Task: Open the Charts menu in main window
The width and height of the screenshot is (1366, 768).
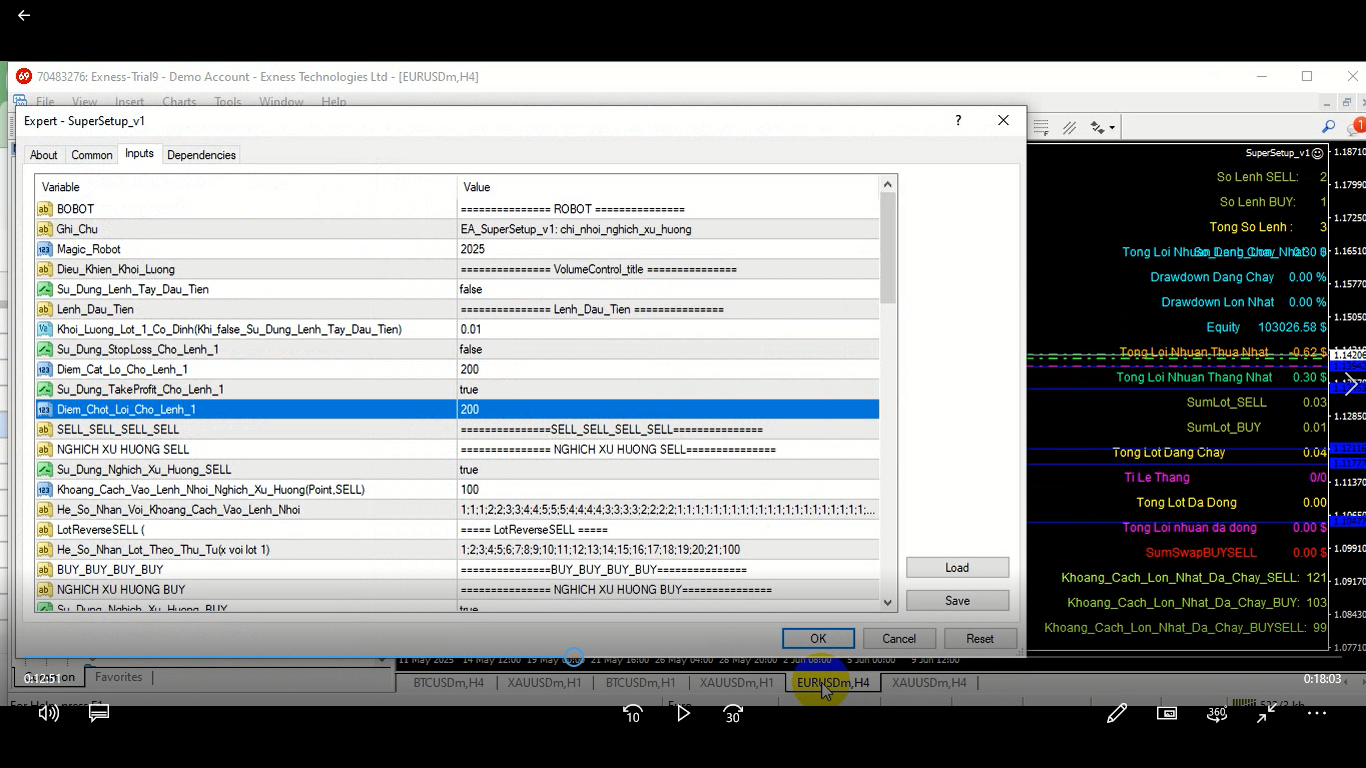Action: point(179,102)
